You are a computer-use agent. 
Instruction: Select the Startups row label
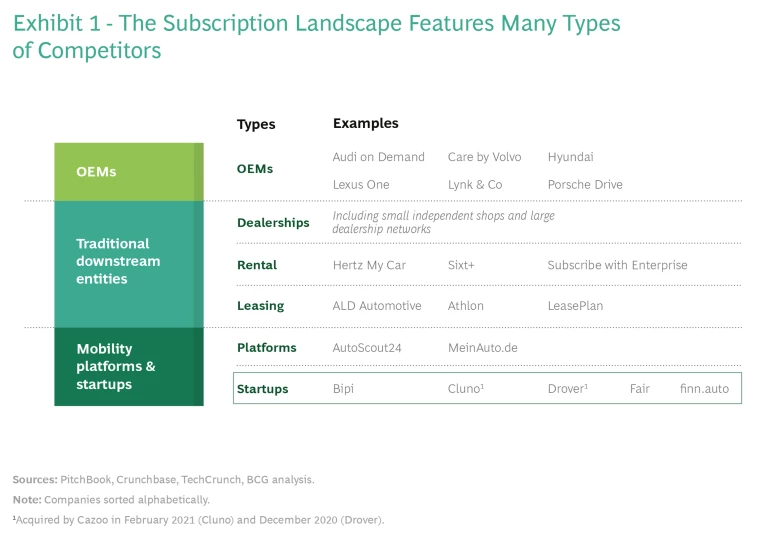tap(262, 388)
